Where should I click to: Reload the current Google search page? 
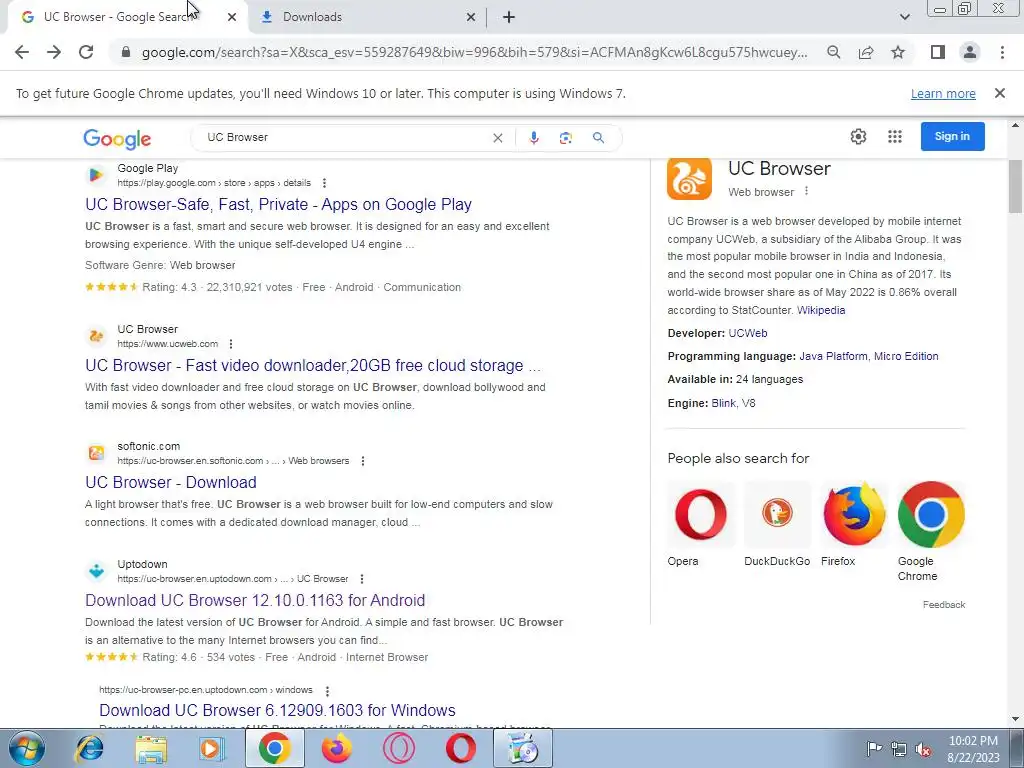click(x=86, y=52)
